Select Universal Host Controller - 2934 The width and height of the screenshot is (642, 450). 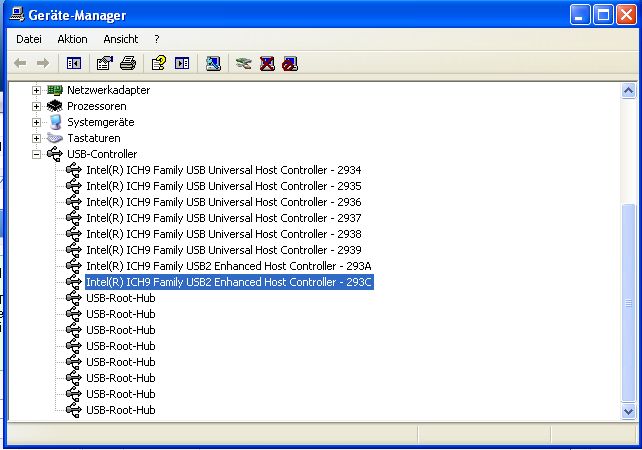[224, 170]
